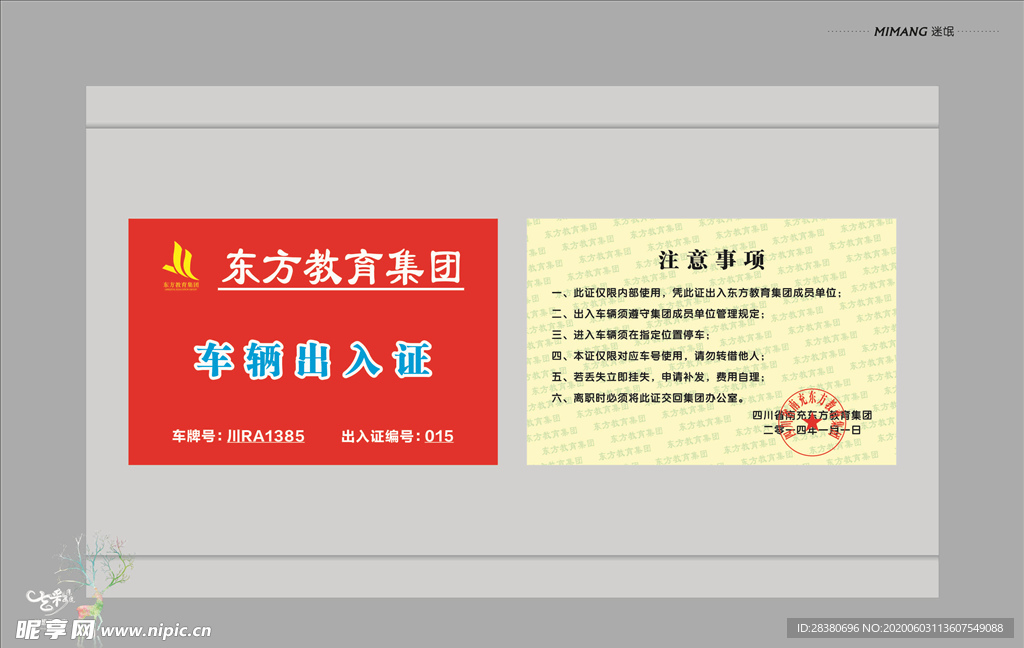The width and height of the screenshot is (1024, 648).
Task: Click rule 一、此证仅限内部使用
Action: pos(697,293)
